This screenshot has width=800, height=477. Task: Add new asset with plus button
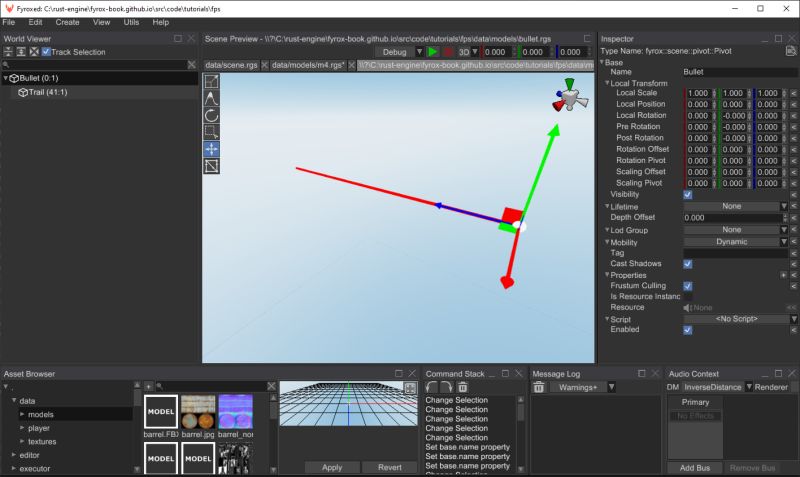click(148, 386)
